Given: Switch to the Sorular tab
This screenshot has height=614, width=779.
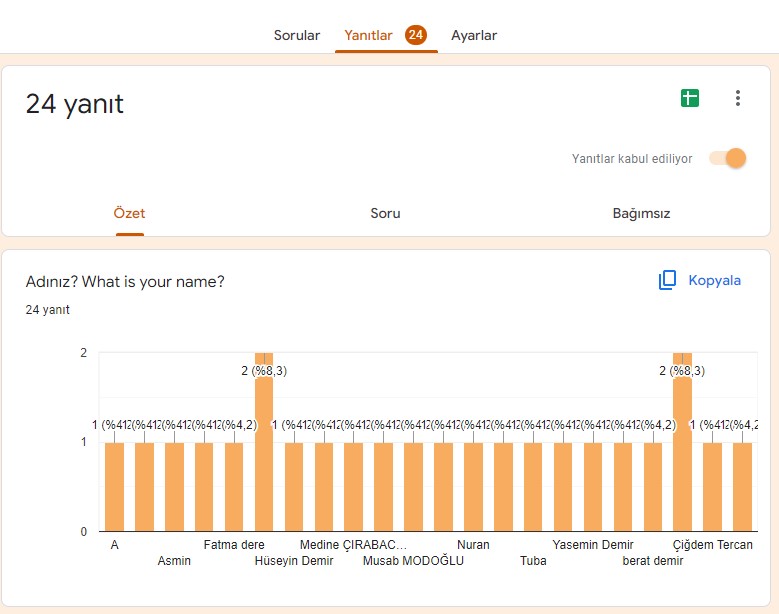Looking at the screenshot, I should click(297, 35).
